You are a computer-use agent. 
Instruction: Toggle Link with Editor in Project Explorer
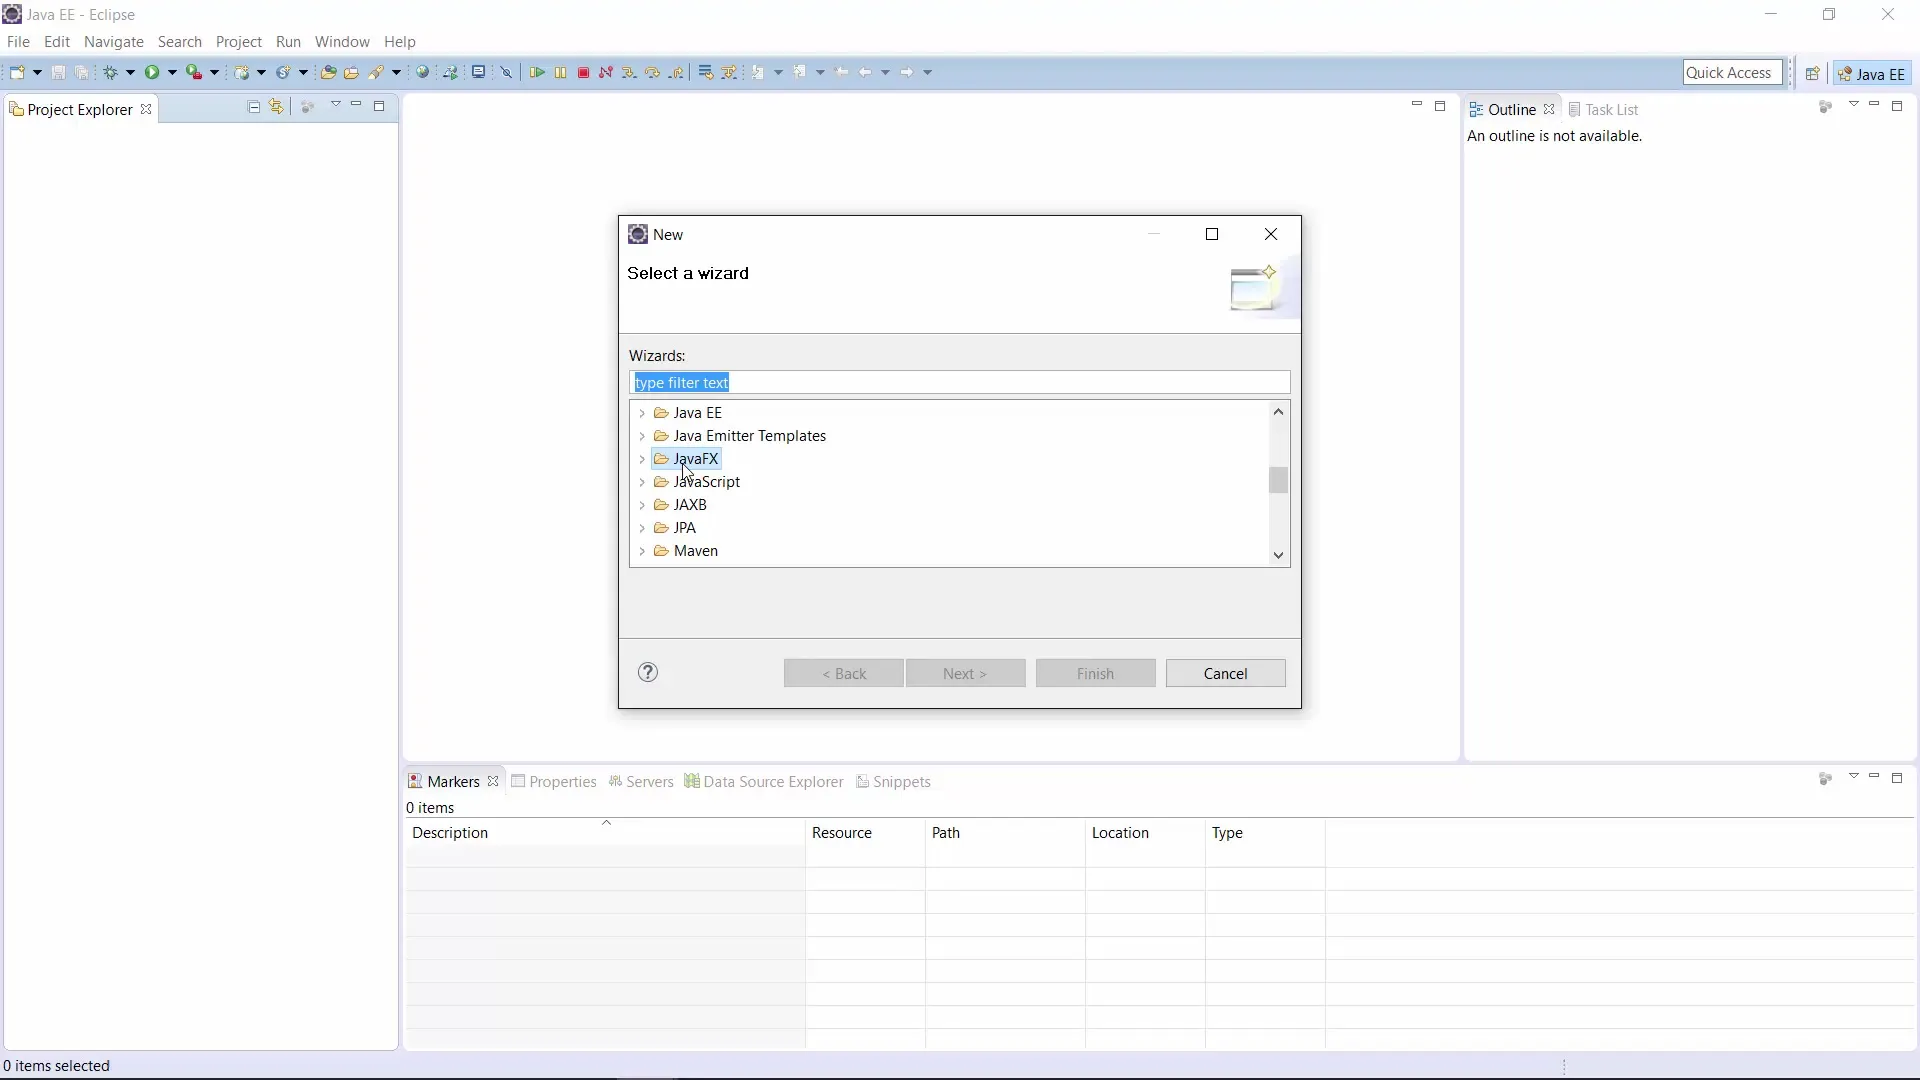pos(277,107)
